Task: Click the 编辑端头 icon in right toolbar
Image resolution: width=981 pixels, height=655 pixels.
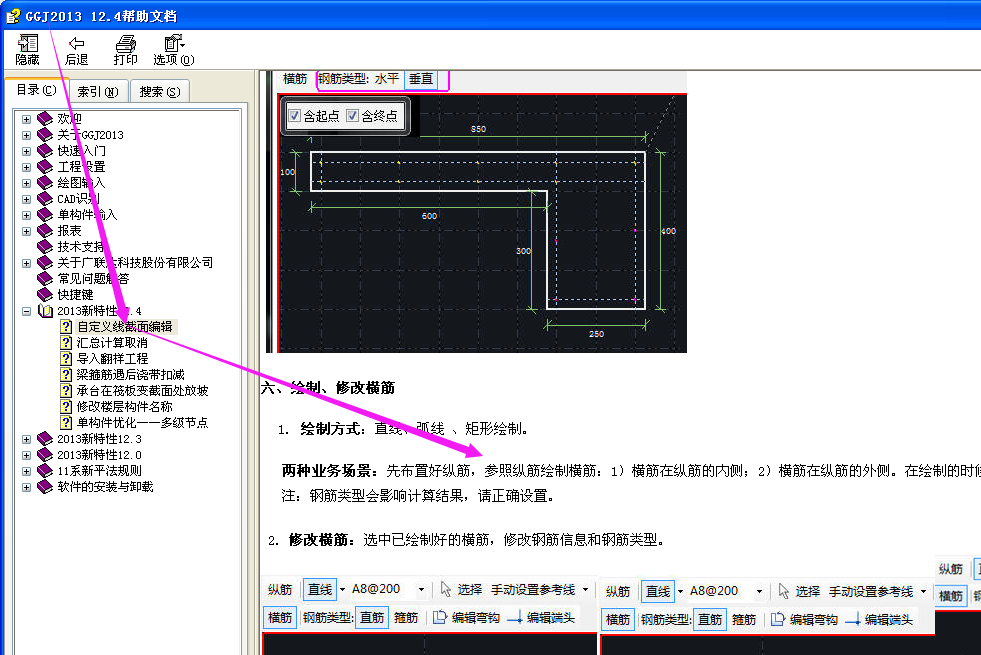Action: pyautogui.click(x=853, y=620)
